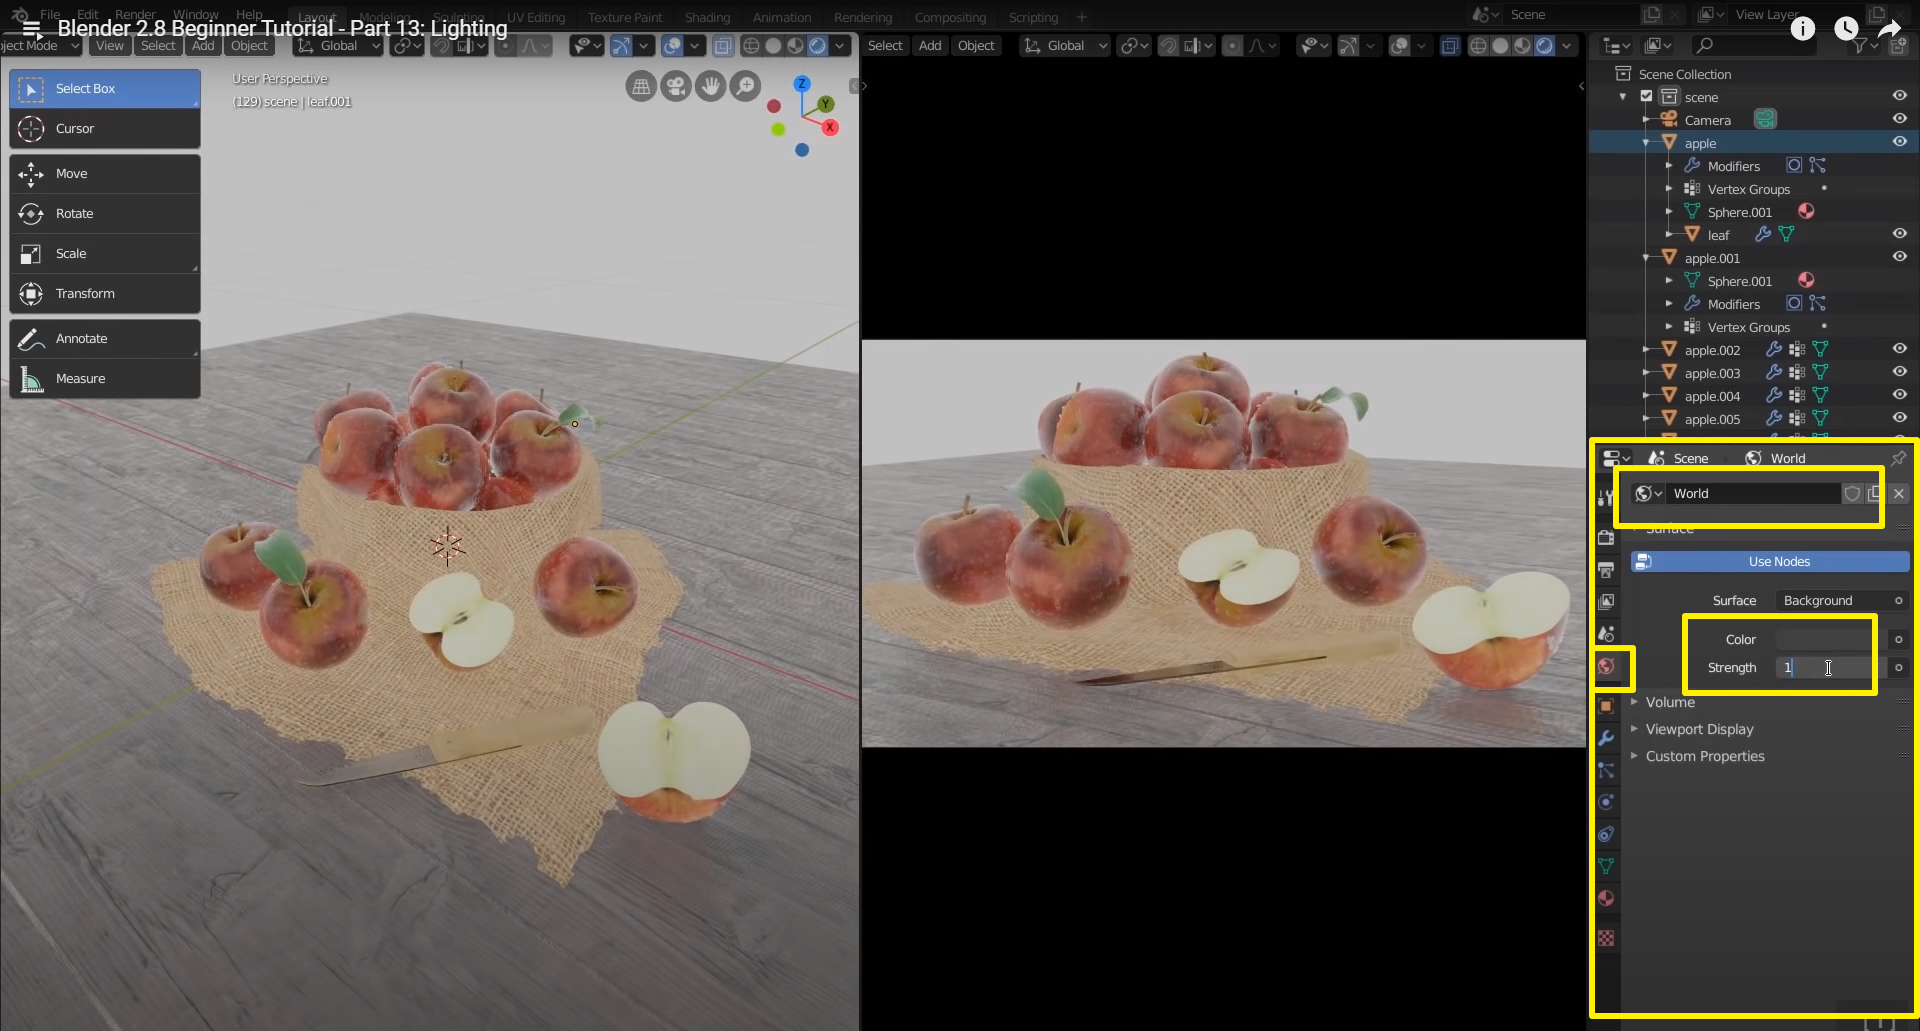1920x1031 pixels.
Task: Click the magnifier zoom-view gizmo button
Action: [746, 87]
